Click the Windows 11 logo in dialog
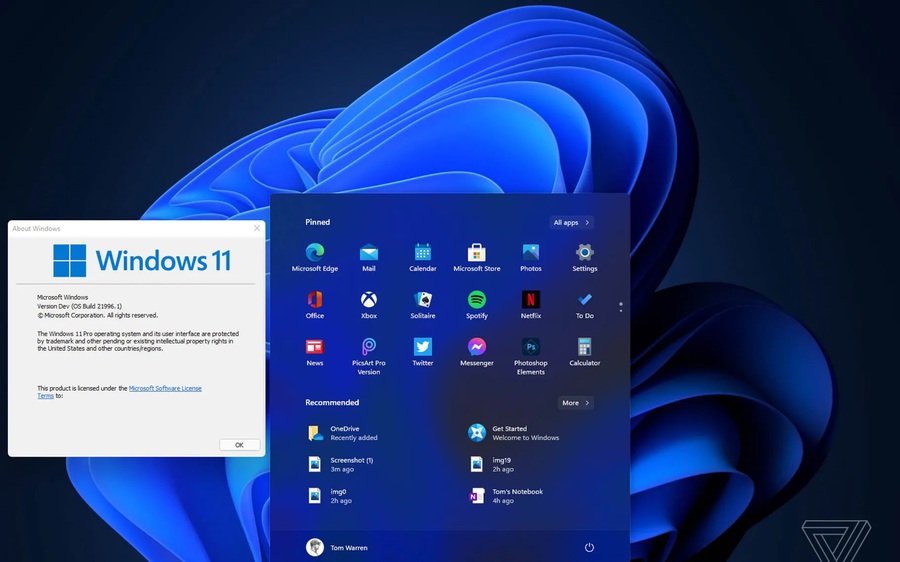The height and width of the screenshot is (562, 900). [x=142, y=261]
